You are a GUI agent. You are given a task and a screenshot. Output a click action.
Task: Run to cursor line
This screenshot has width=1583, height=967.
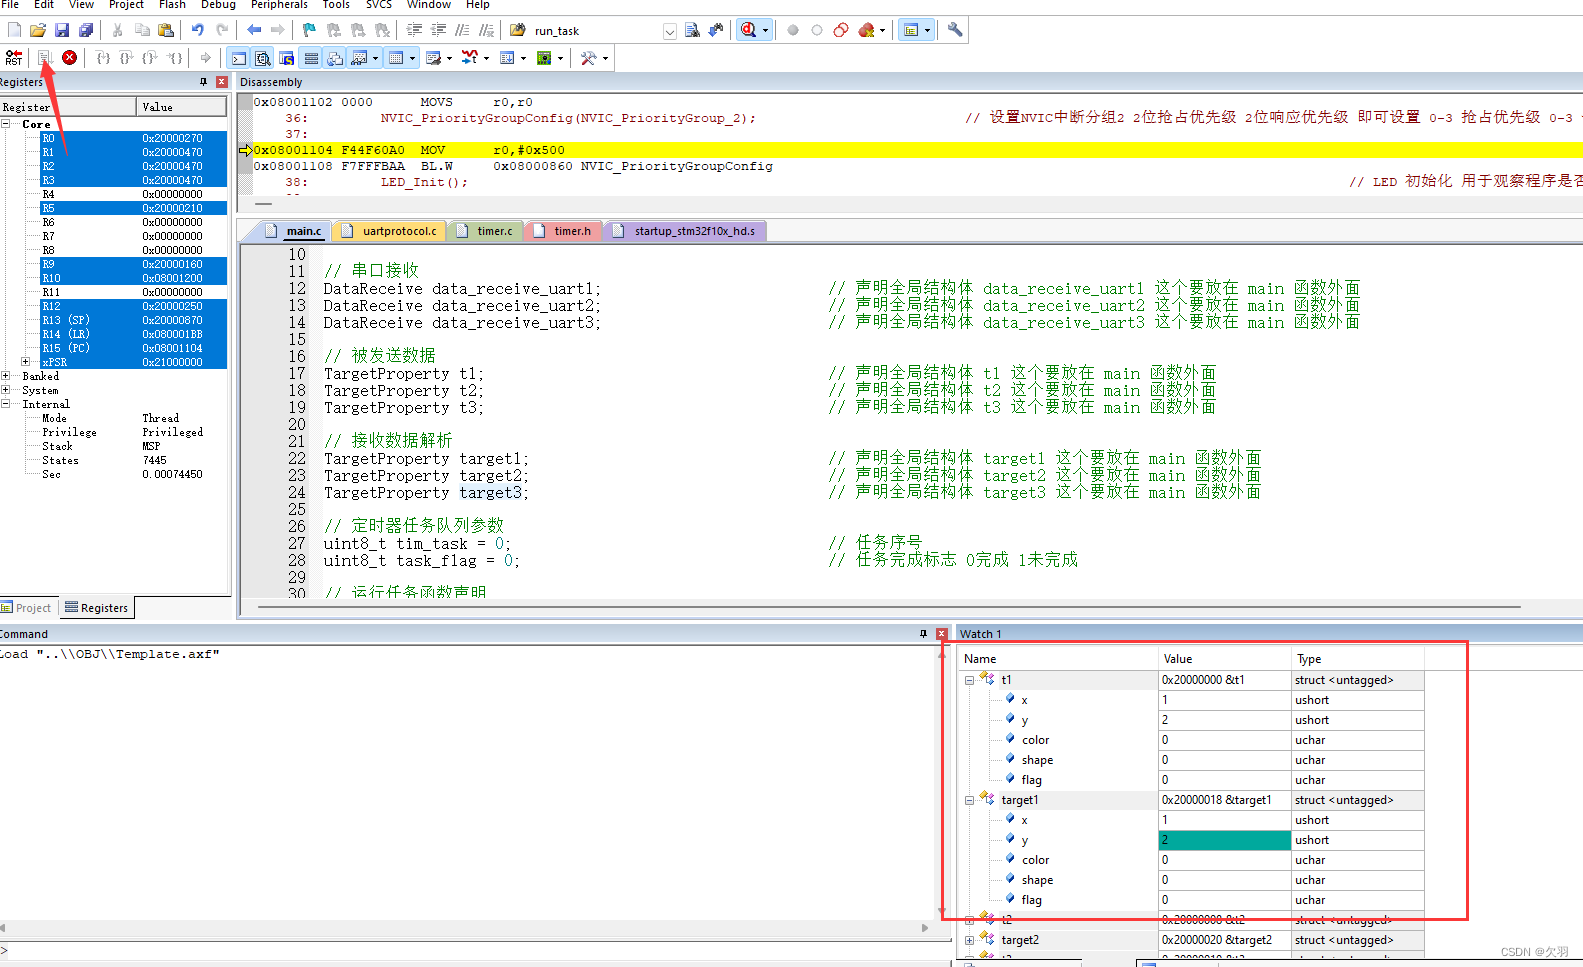tap(174, 58)
